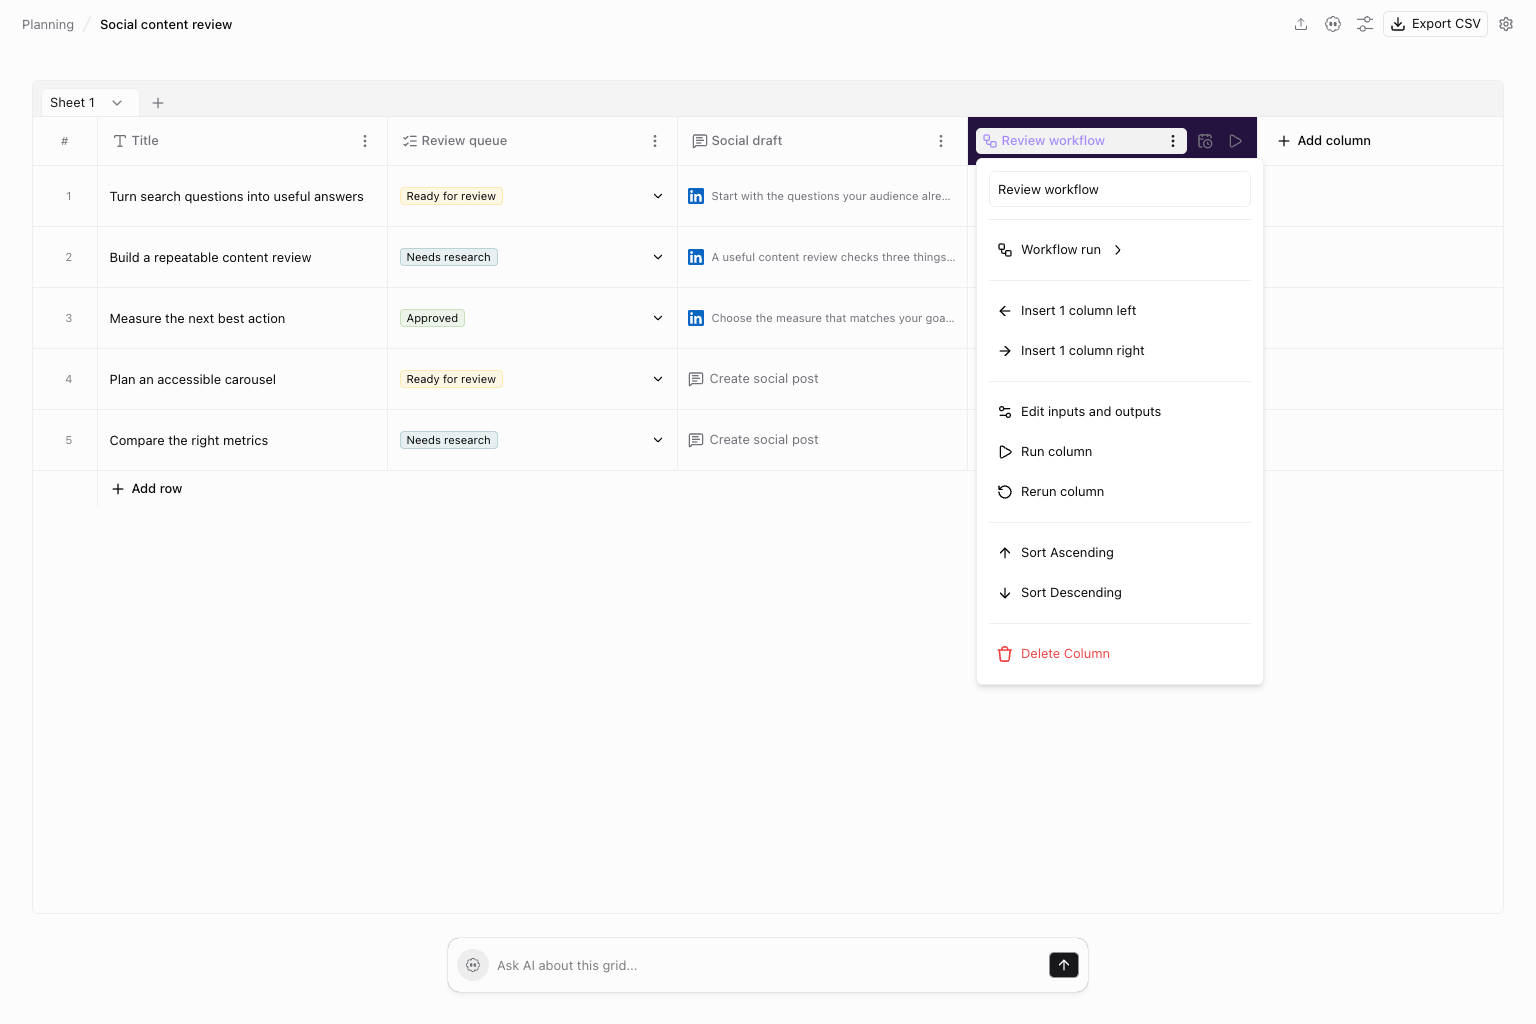1536x1024 pixels.
Task: Click the AI sparkle icon beside prompt field
Action: pyautogui.click(x=473, y=965)
